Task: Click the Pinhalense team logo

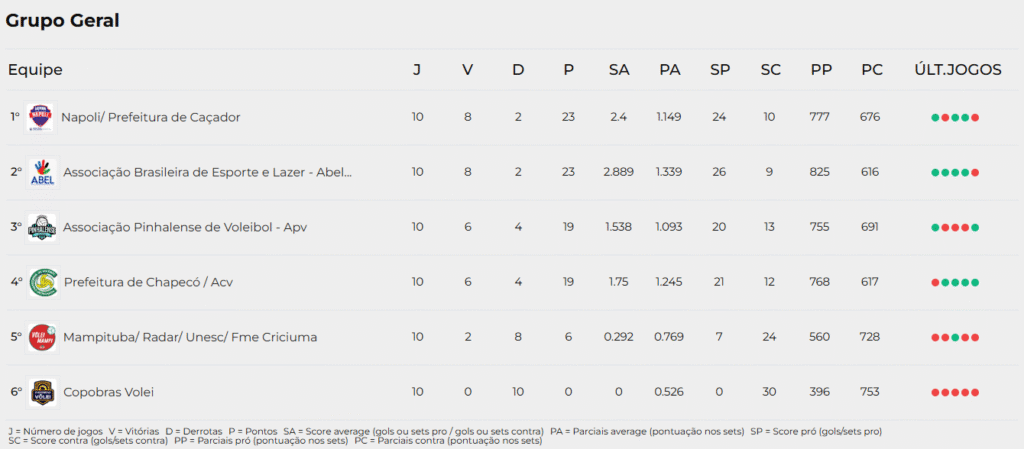Action: 42,228
